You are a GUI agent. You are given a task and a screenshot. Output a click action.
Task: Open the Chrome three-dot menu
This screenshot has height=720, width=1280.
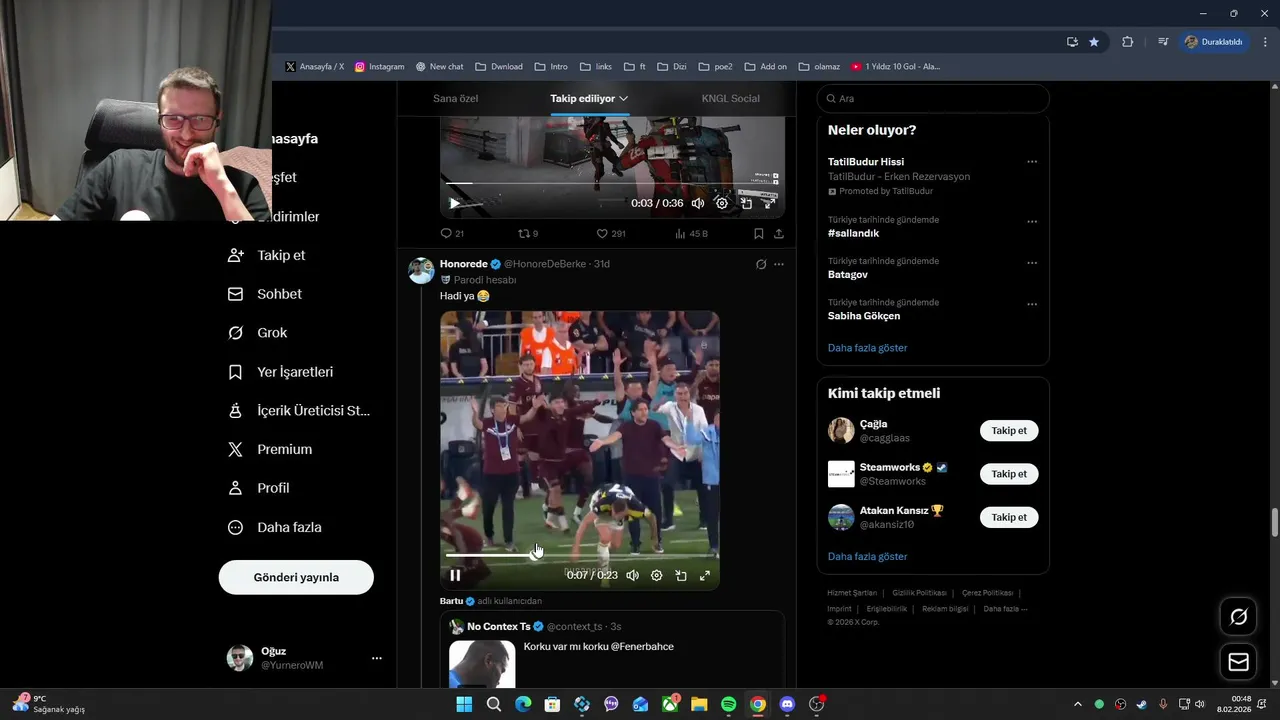click(x=1265, y=42)
